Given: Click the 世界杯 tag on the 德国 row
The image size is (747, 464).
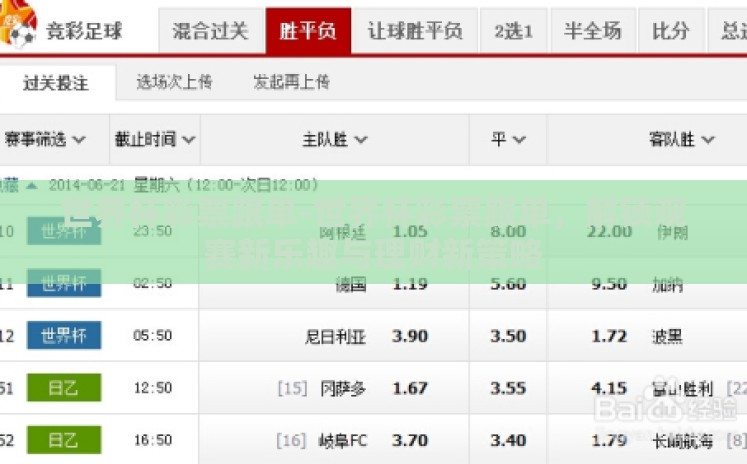Looking at the screenshot, I should [64, 283].
